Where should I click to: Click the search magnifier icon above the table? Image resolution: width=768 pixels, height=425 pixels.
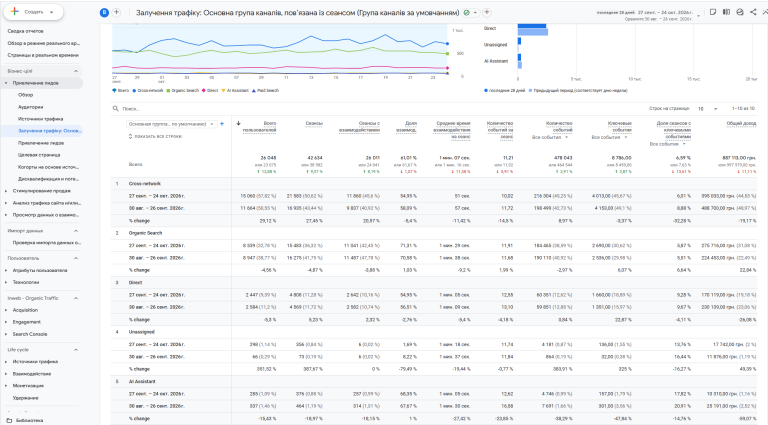click(x=116, y=109)
